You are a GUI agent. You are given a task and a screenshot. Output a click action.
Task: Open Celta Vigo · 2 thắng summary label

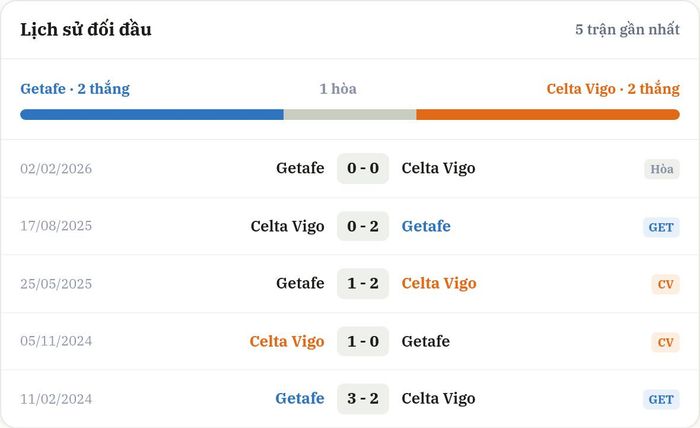click(613, 89)
